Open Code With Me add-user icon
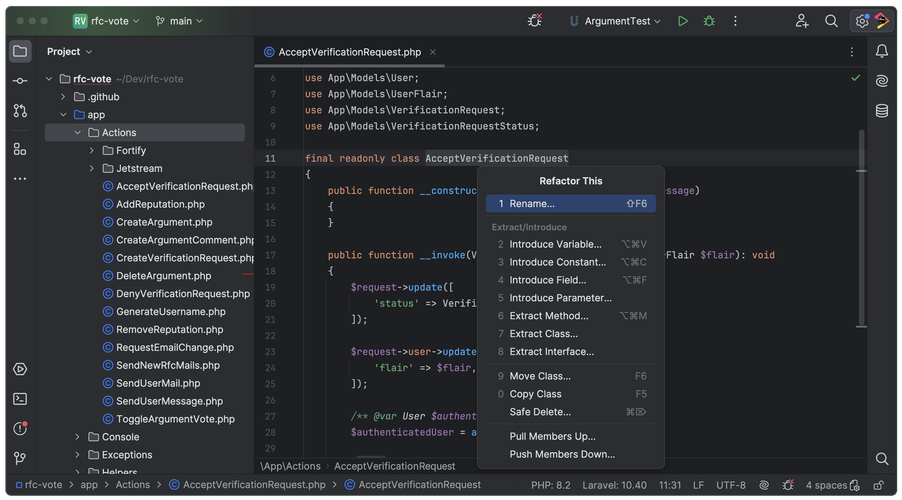 click(x=802, y=21)
